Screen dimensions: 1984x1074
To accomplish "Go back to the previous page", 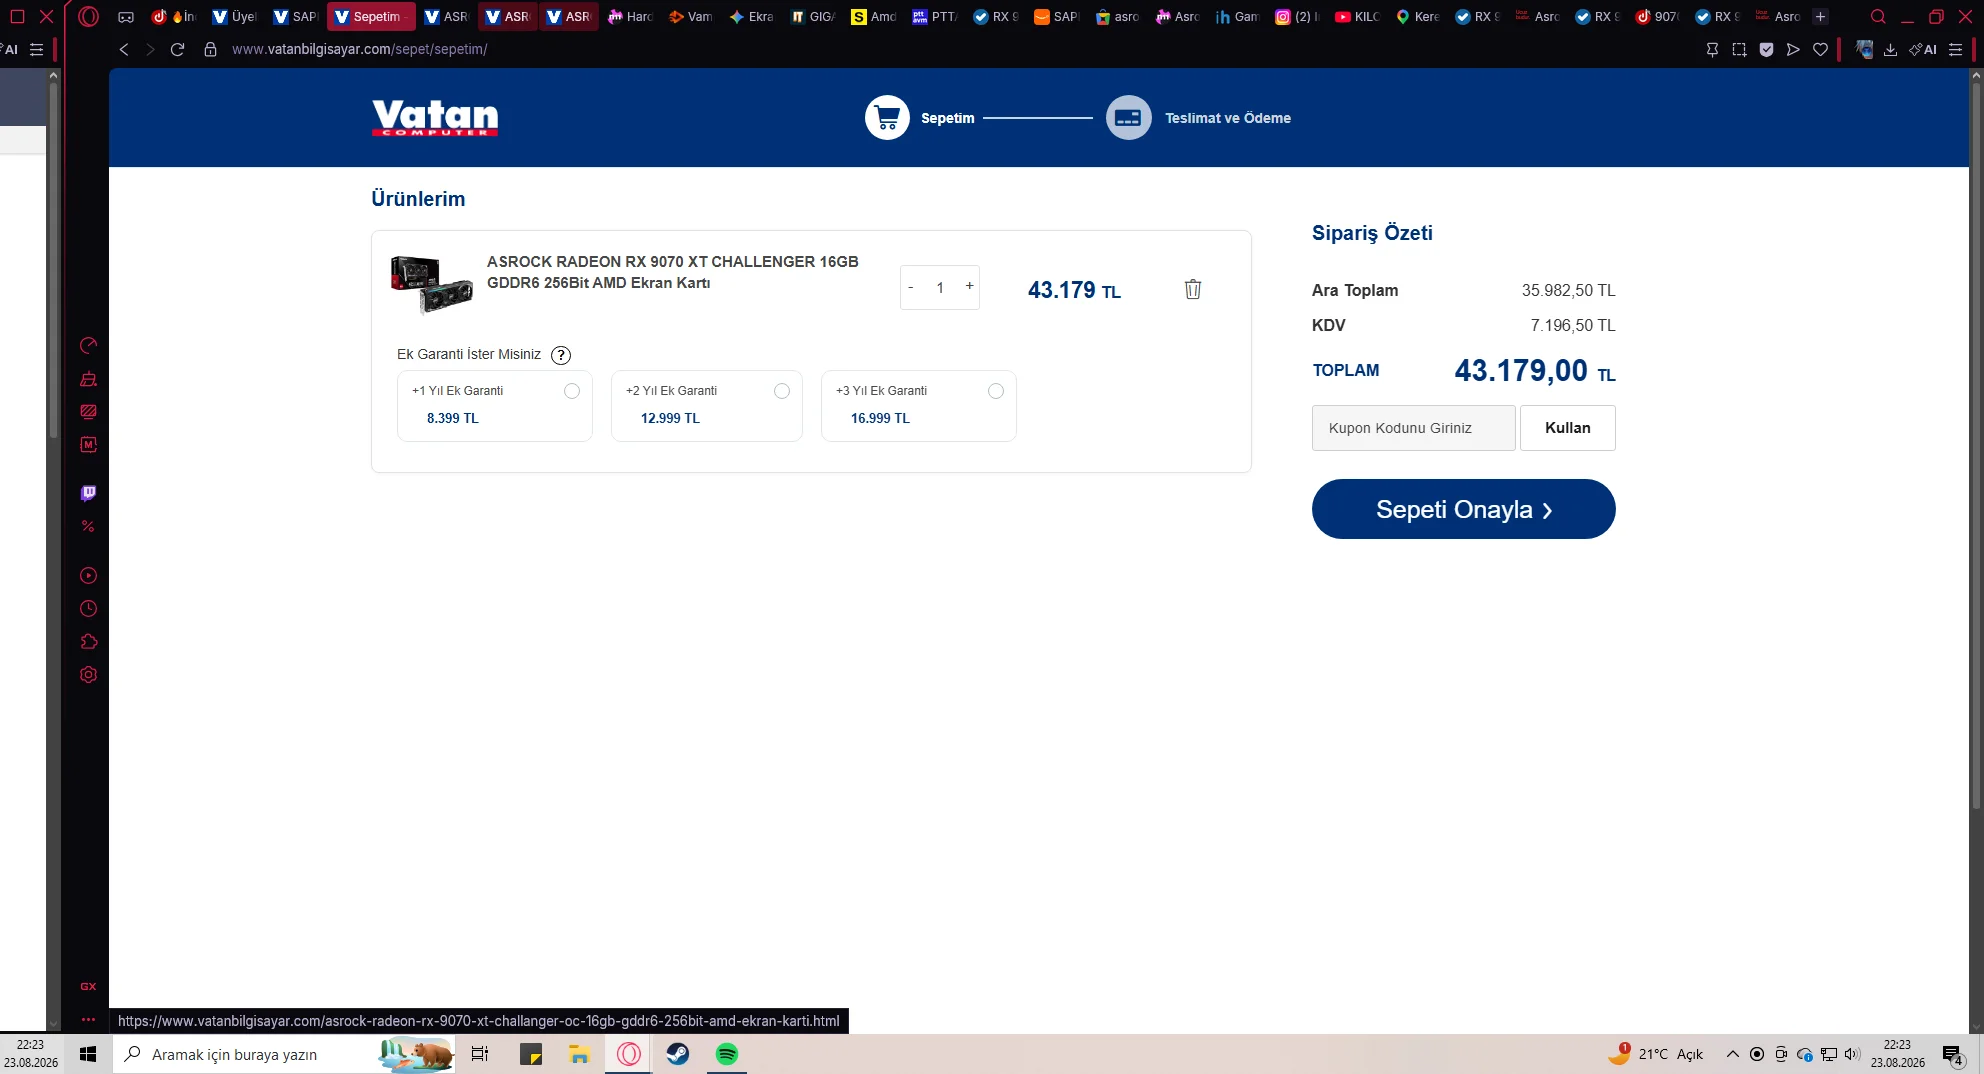I will pos(124,49).
